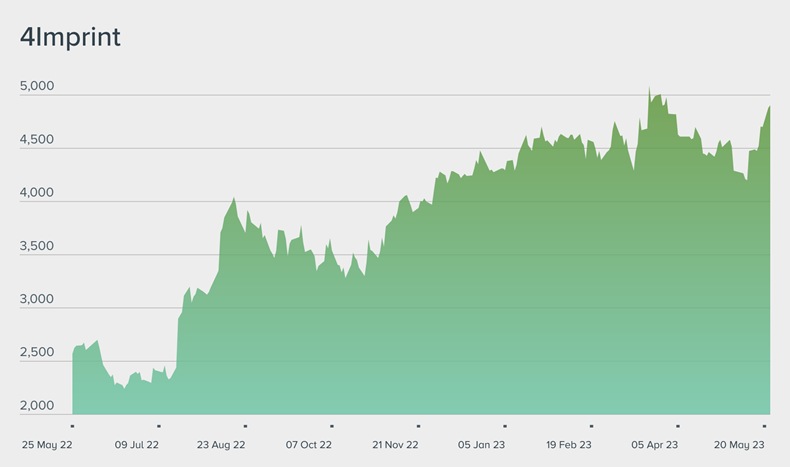790x467 pixels.
Task: Click the tick mark above 21 Nov 22
Action: pos(418,426)
